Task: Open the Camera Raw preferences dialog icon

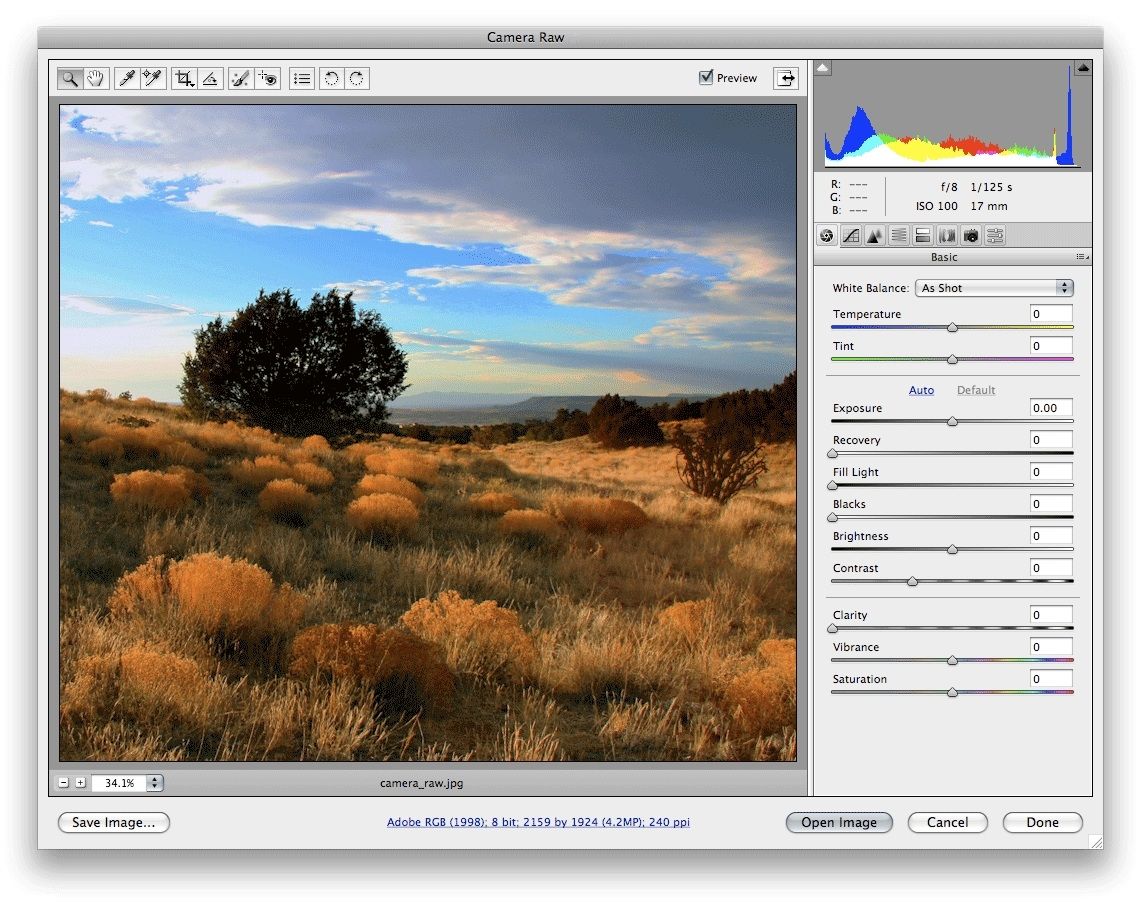Action: [302, 78]
